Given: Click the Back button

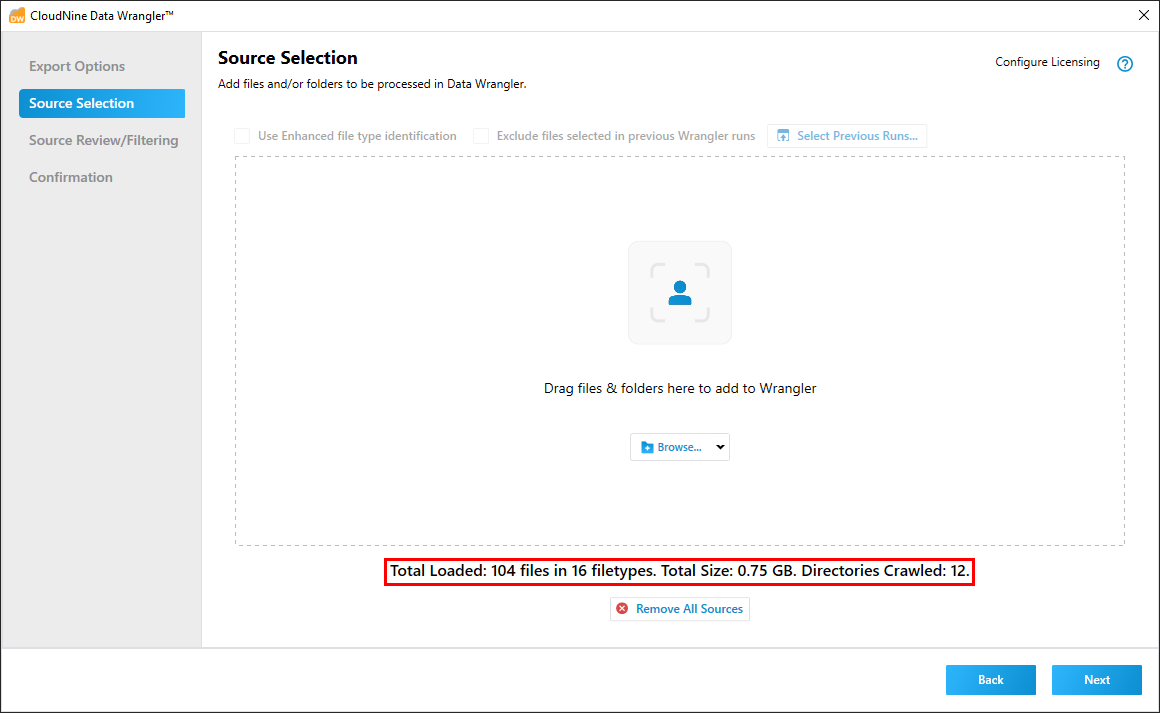Looking at the screenshot, I should 991,680.
